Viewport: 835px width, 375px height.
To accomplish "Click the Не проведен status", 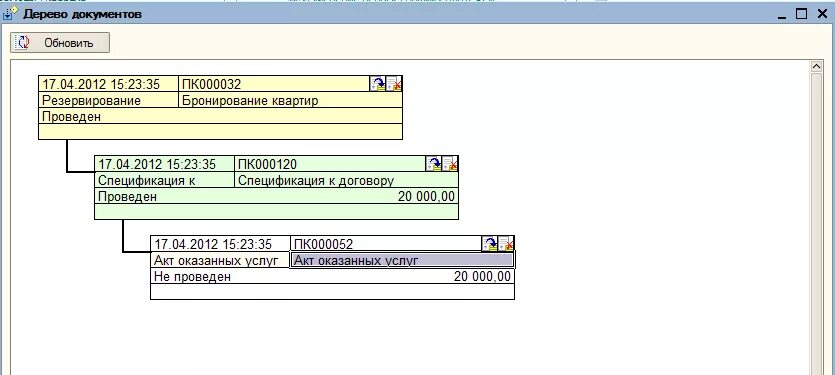I will point(193,276).
